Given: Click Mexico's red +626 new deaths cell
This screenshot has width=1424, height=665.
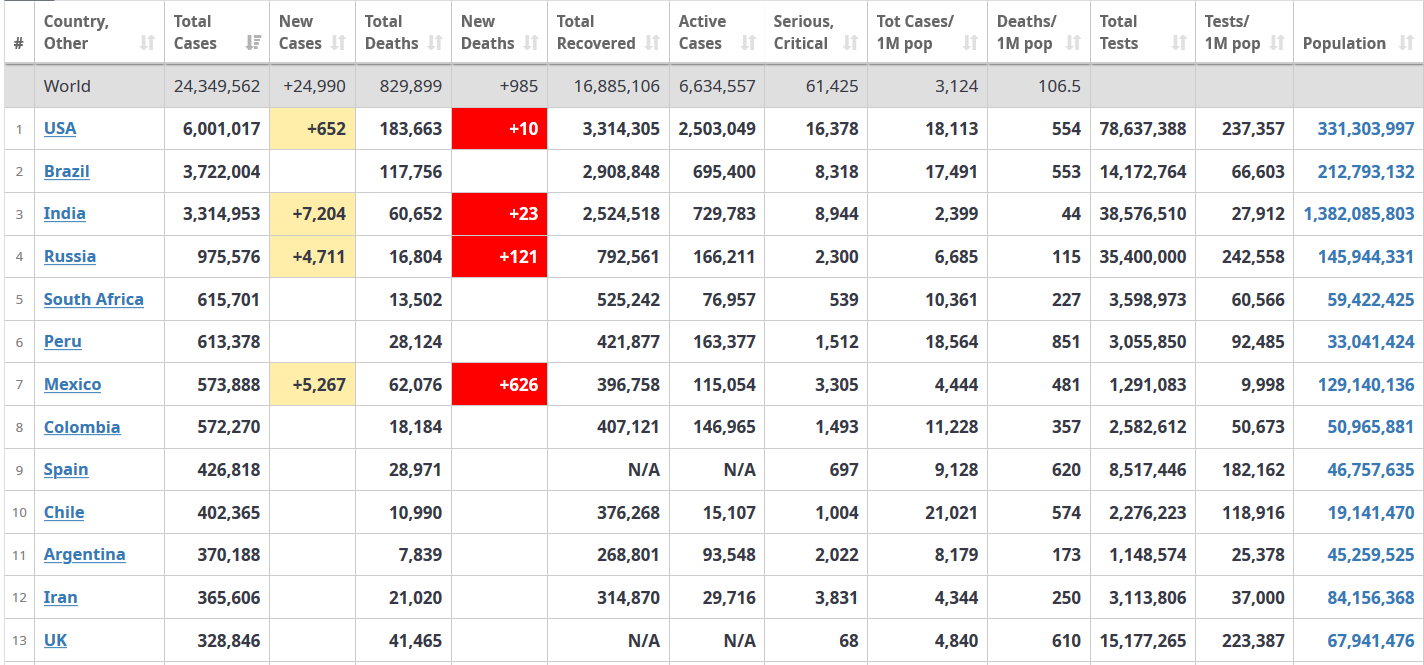Looking at the screenshot, I should pos(500,384).
